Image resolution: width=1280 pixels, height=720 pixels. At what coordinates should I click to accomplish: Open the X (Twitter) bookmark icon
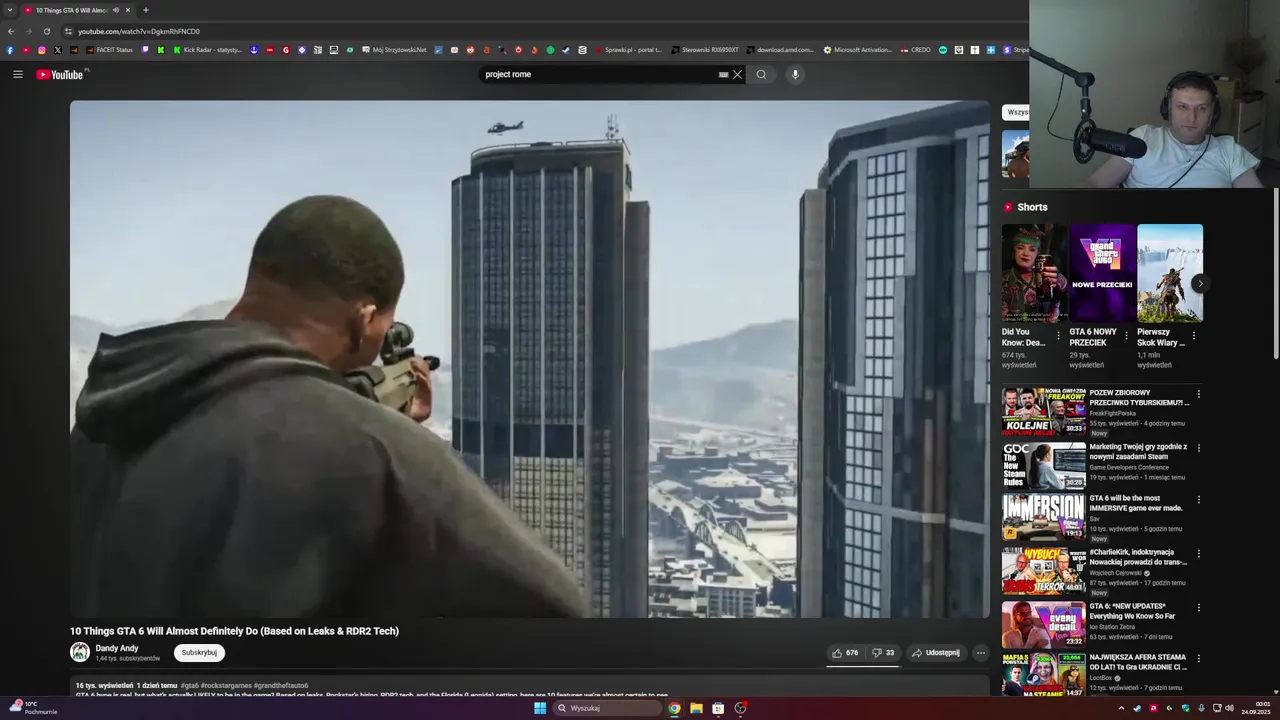(x=57, y=50)
